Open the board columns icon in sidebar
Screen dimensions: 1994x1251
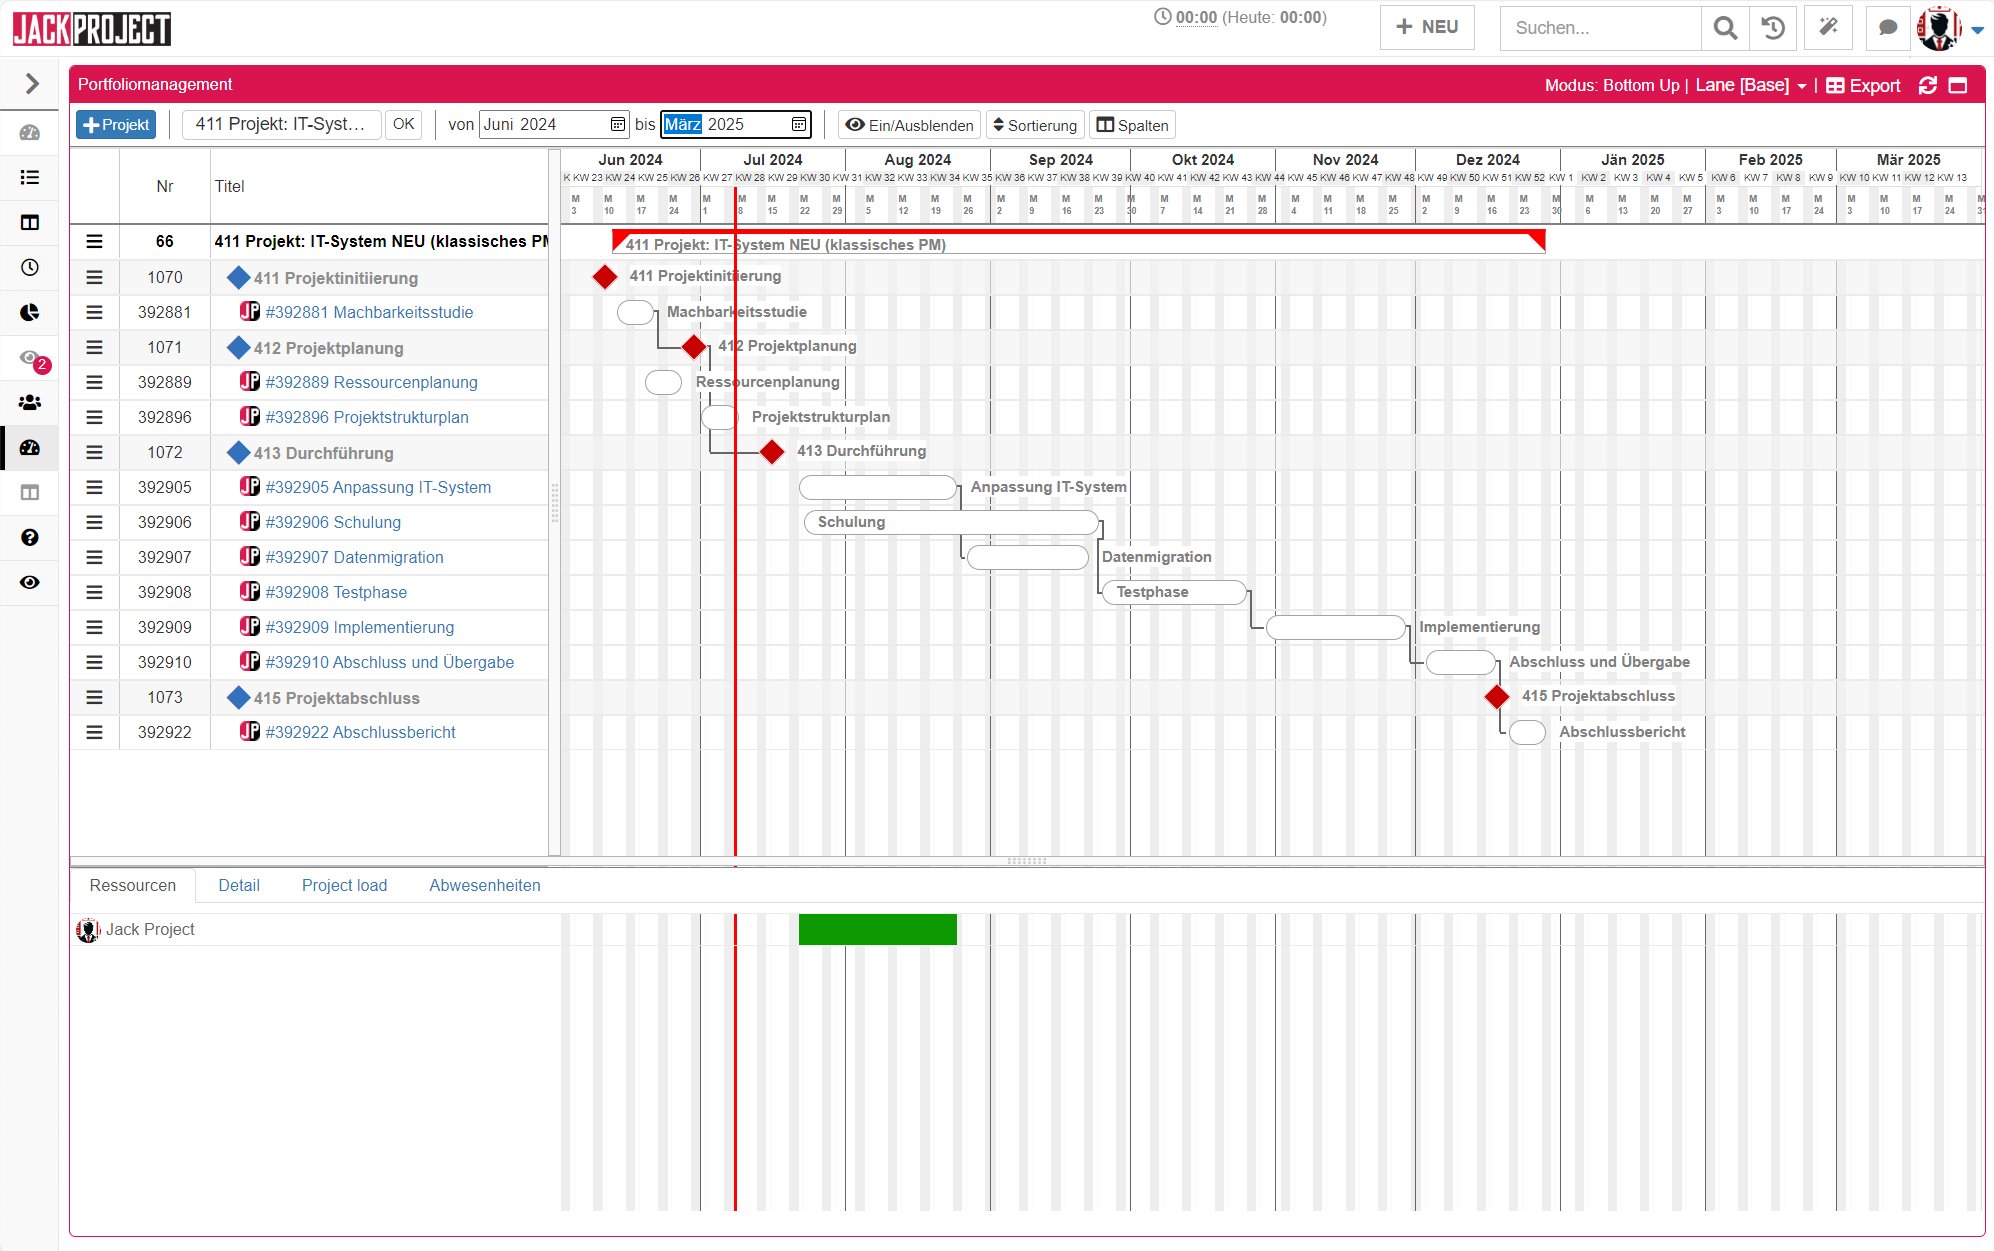30,222
